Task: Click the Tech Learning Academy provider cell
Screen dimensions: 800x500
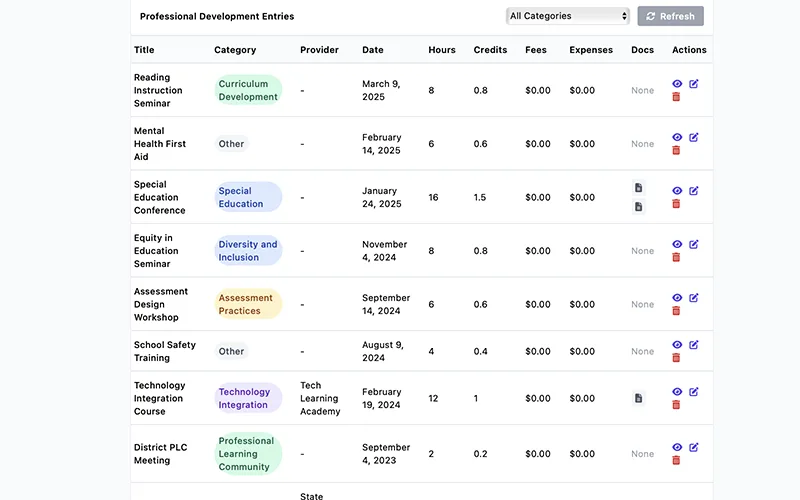Action: (x=320, y=398)
